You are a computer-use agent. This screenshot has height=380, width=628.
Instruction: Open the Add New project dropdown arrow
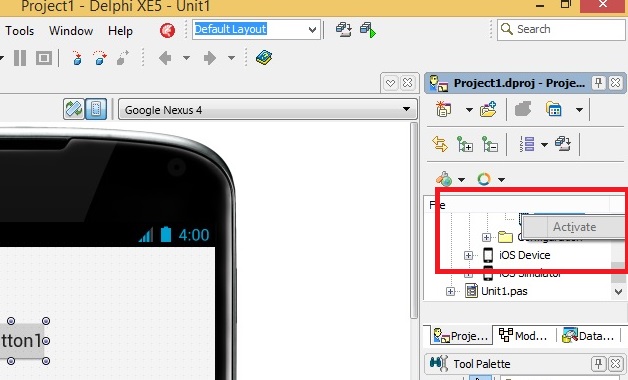point(469,109)
